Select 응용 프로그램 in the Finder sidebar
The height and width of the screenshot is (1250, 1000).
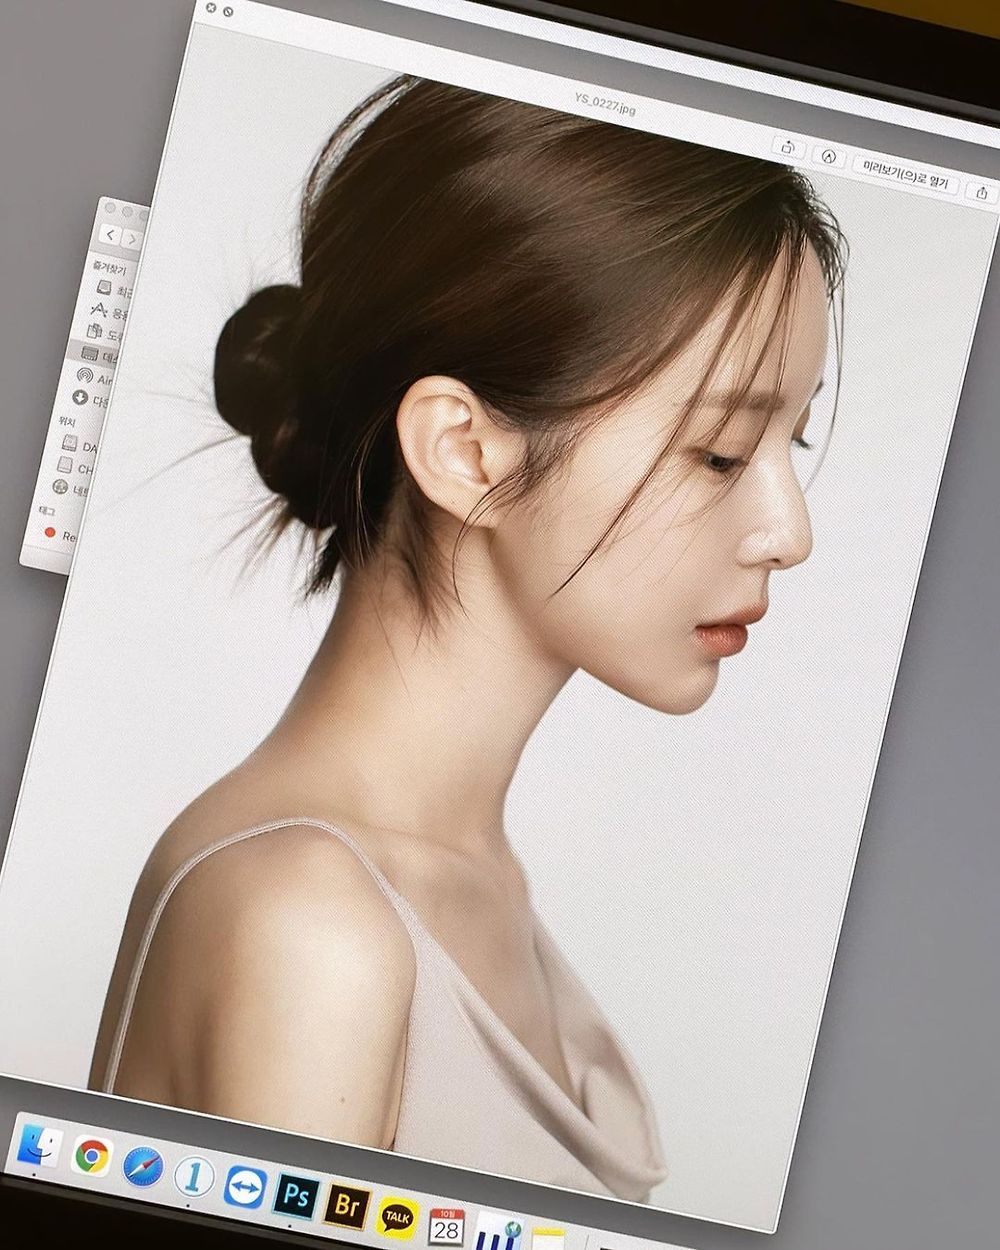(102, 312)
